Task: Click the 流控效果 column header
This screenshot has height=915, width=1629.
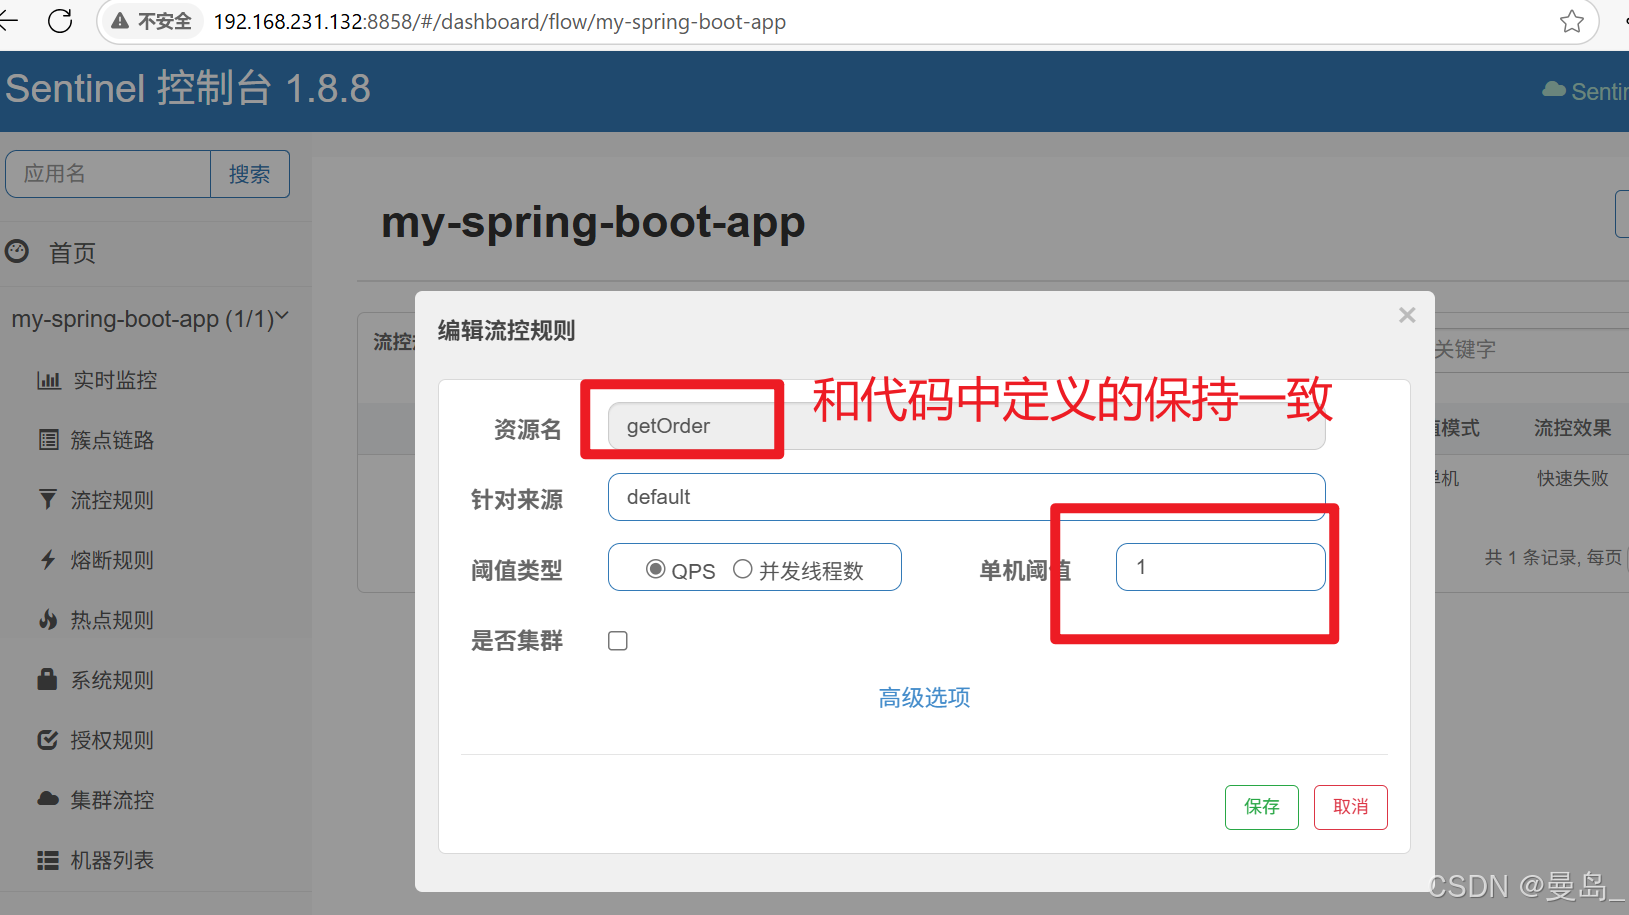Action: click(1573, 428)
